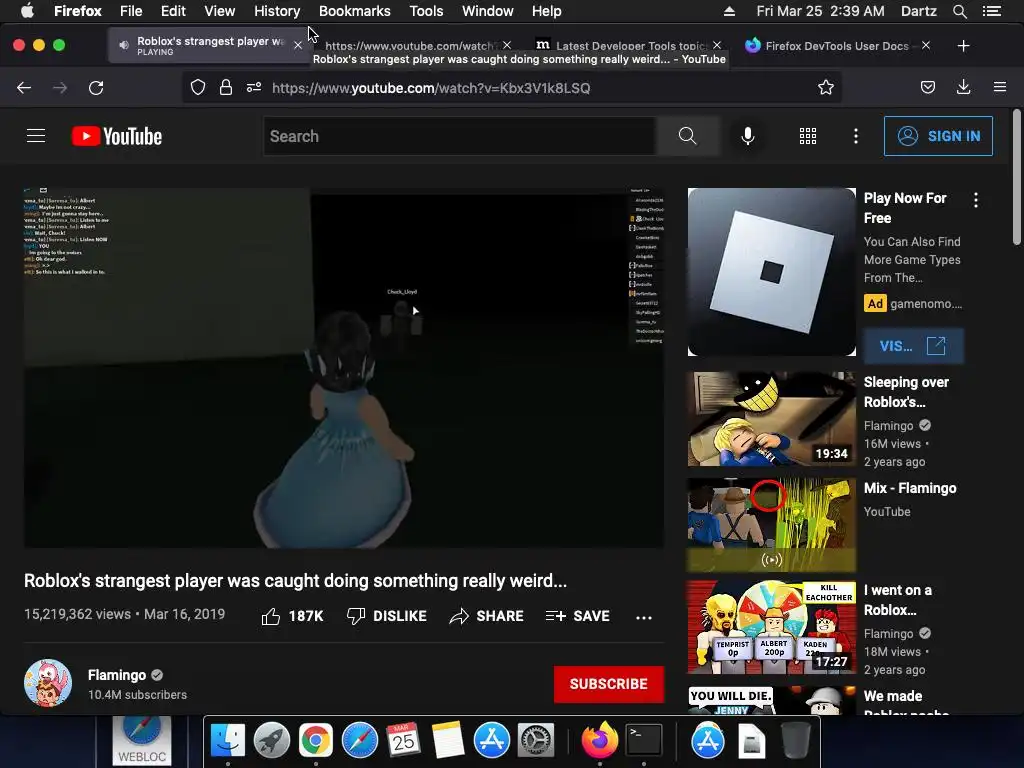Image resolution: width=1024 pixels, height=768 pixels.
Task: Click the thumbs-down Dislike icon
Action: click(x=356, y=616)
